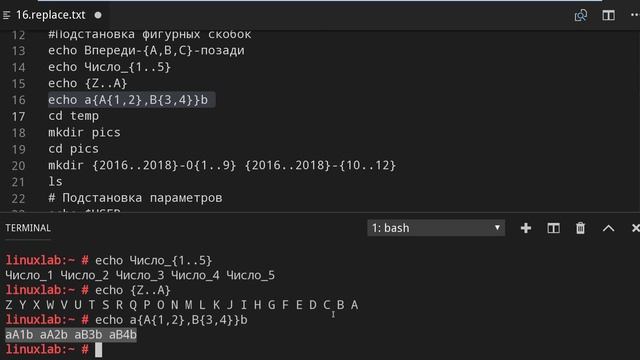640x360 pixels.
Task: Click line 'echo Впереди-{A,B,C}-позади'
Action: [x=147, y=51]
